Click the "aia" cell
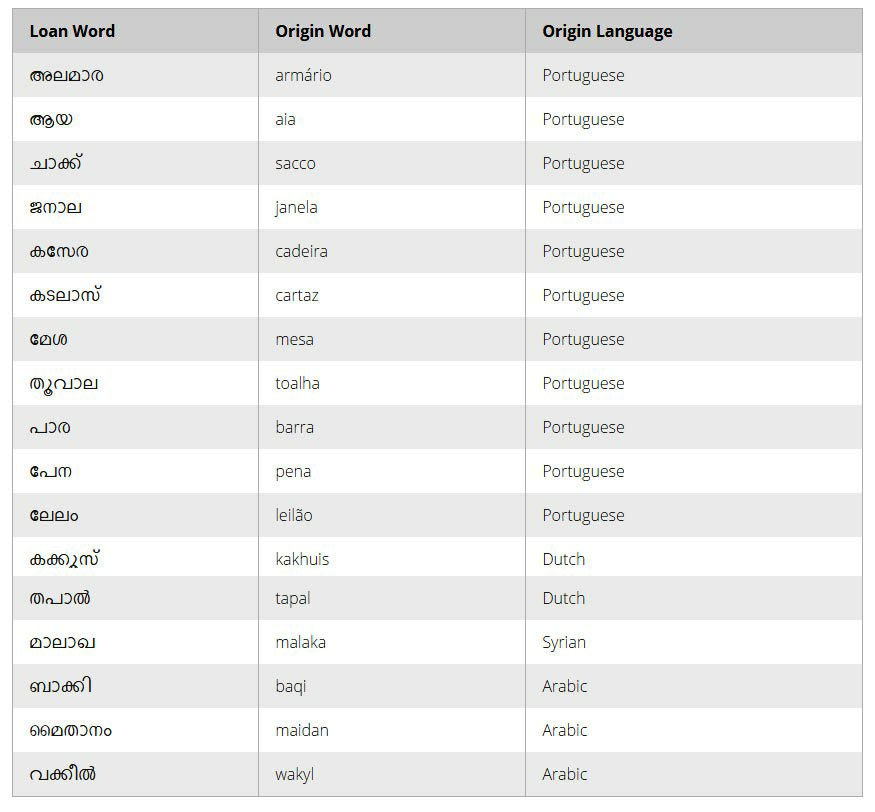 285,119
